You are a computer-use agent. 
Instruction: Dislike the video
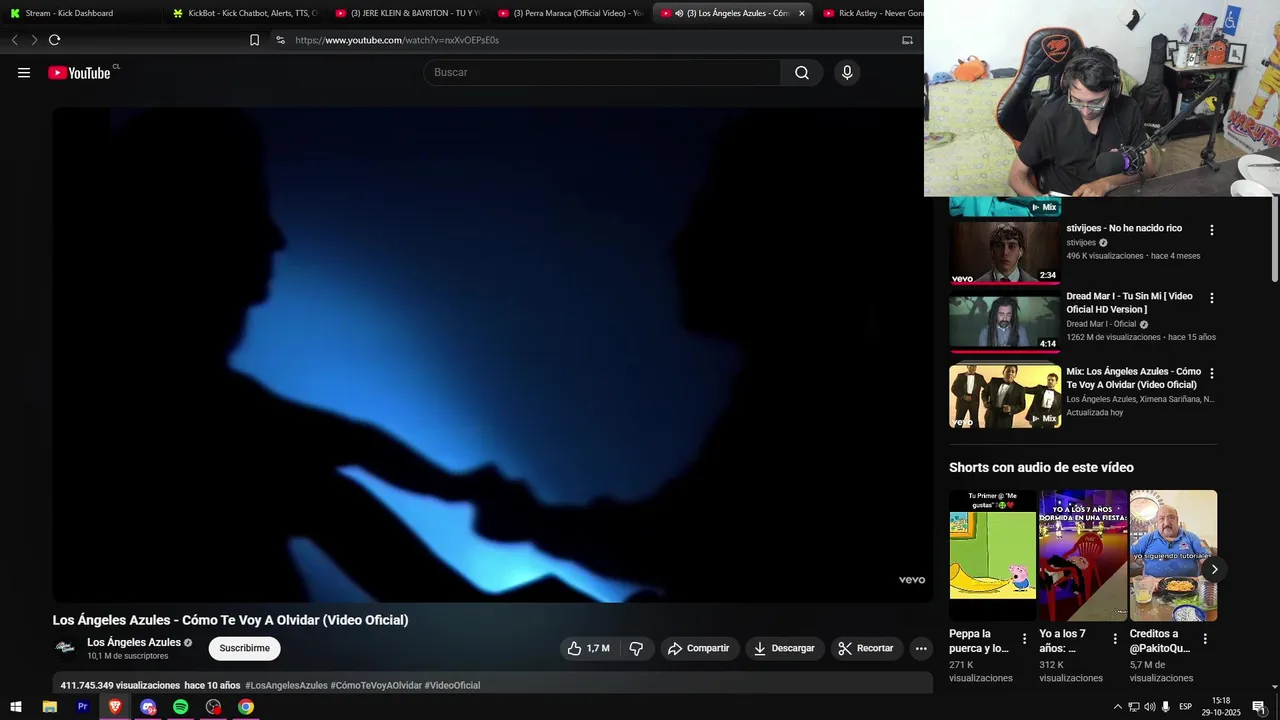click(636, 648)
